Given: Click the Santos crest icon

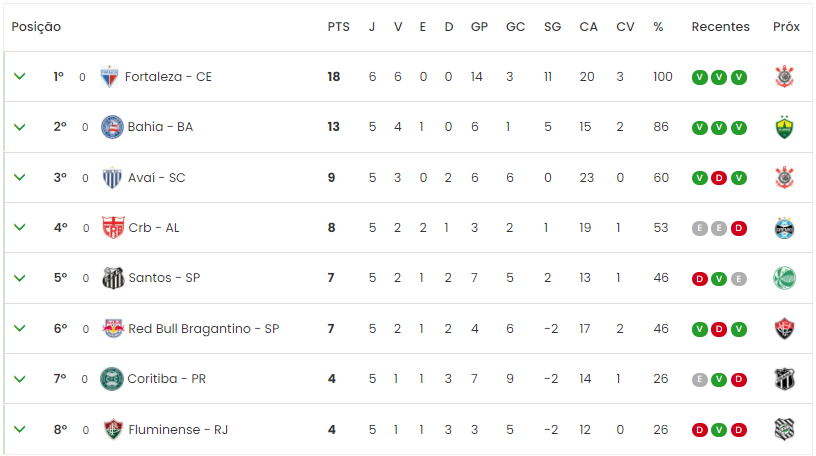Looking at the screenshot, I should pos(113,278).
